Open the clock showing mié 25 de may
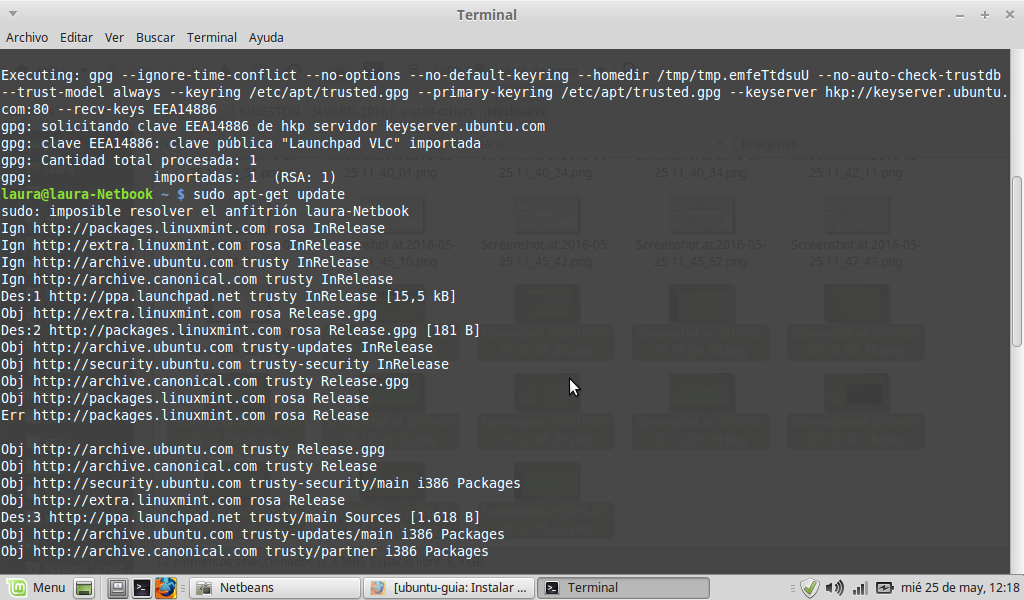 pos(962,588)
